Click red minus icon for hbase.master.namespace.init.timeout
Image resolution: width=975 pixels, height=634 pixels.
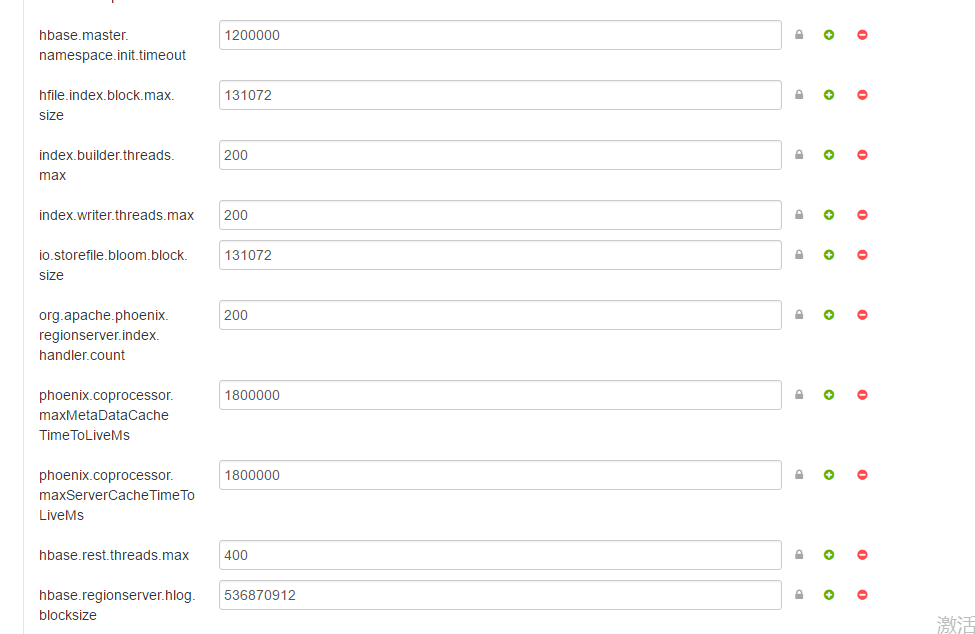pos(862,35)
